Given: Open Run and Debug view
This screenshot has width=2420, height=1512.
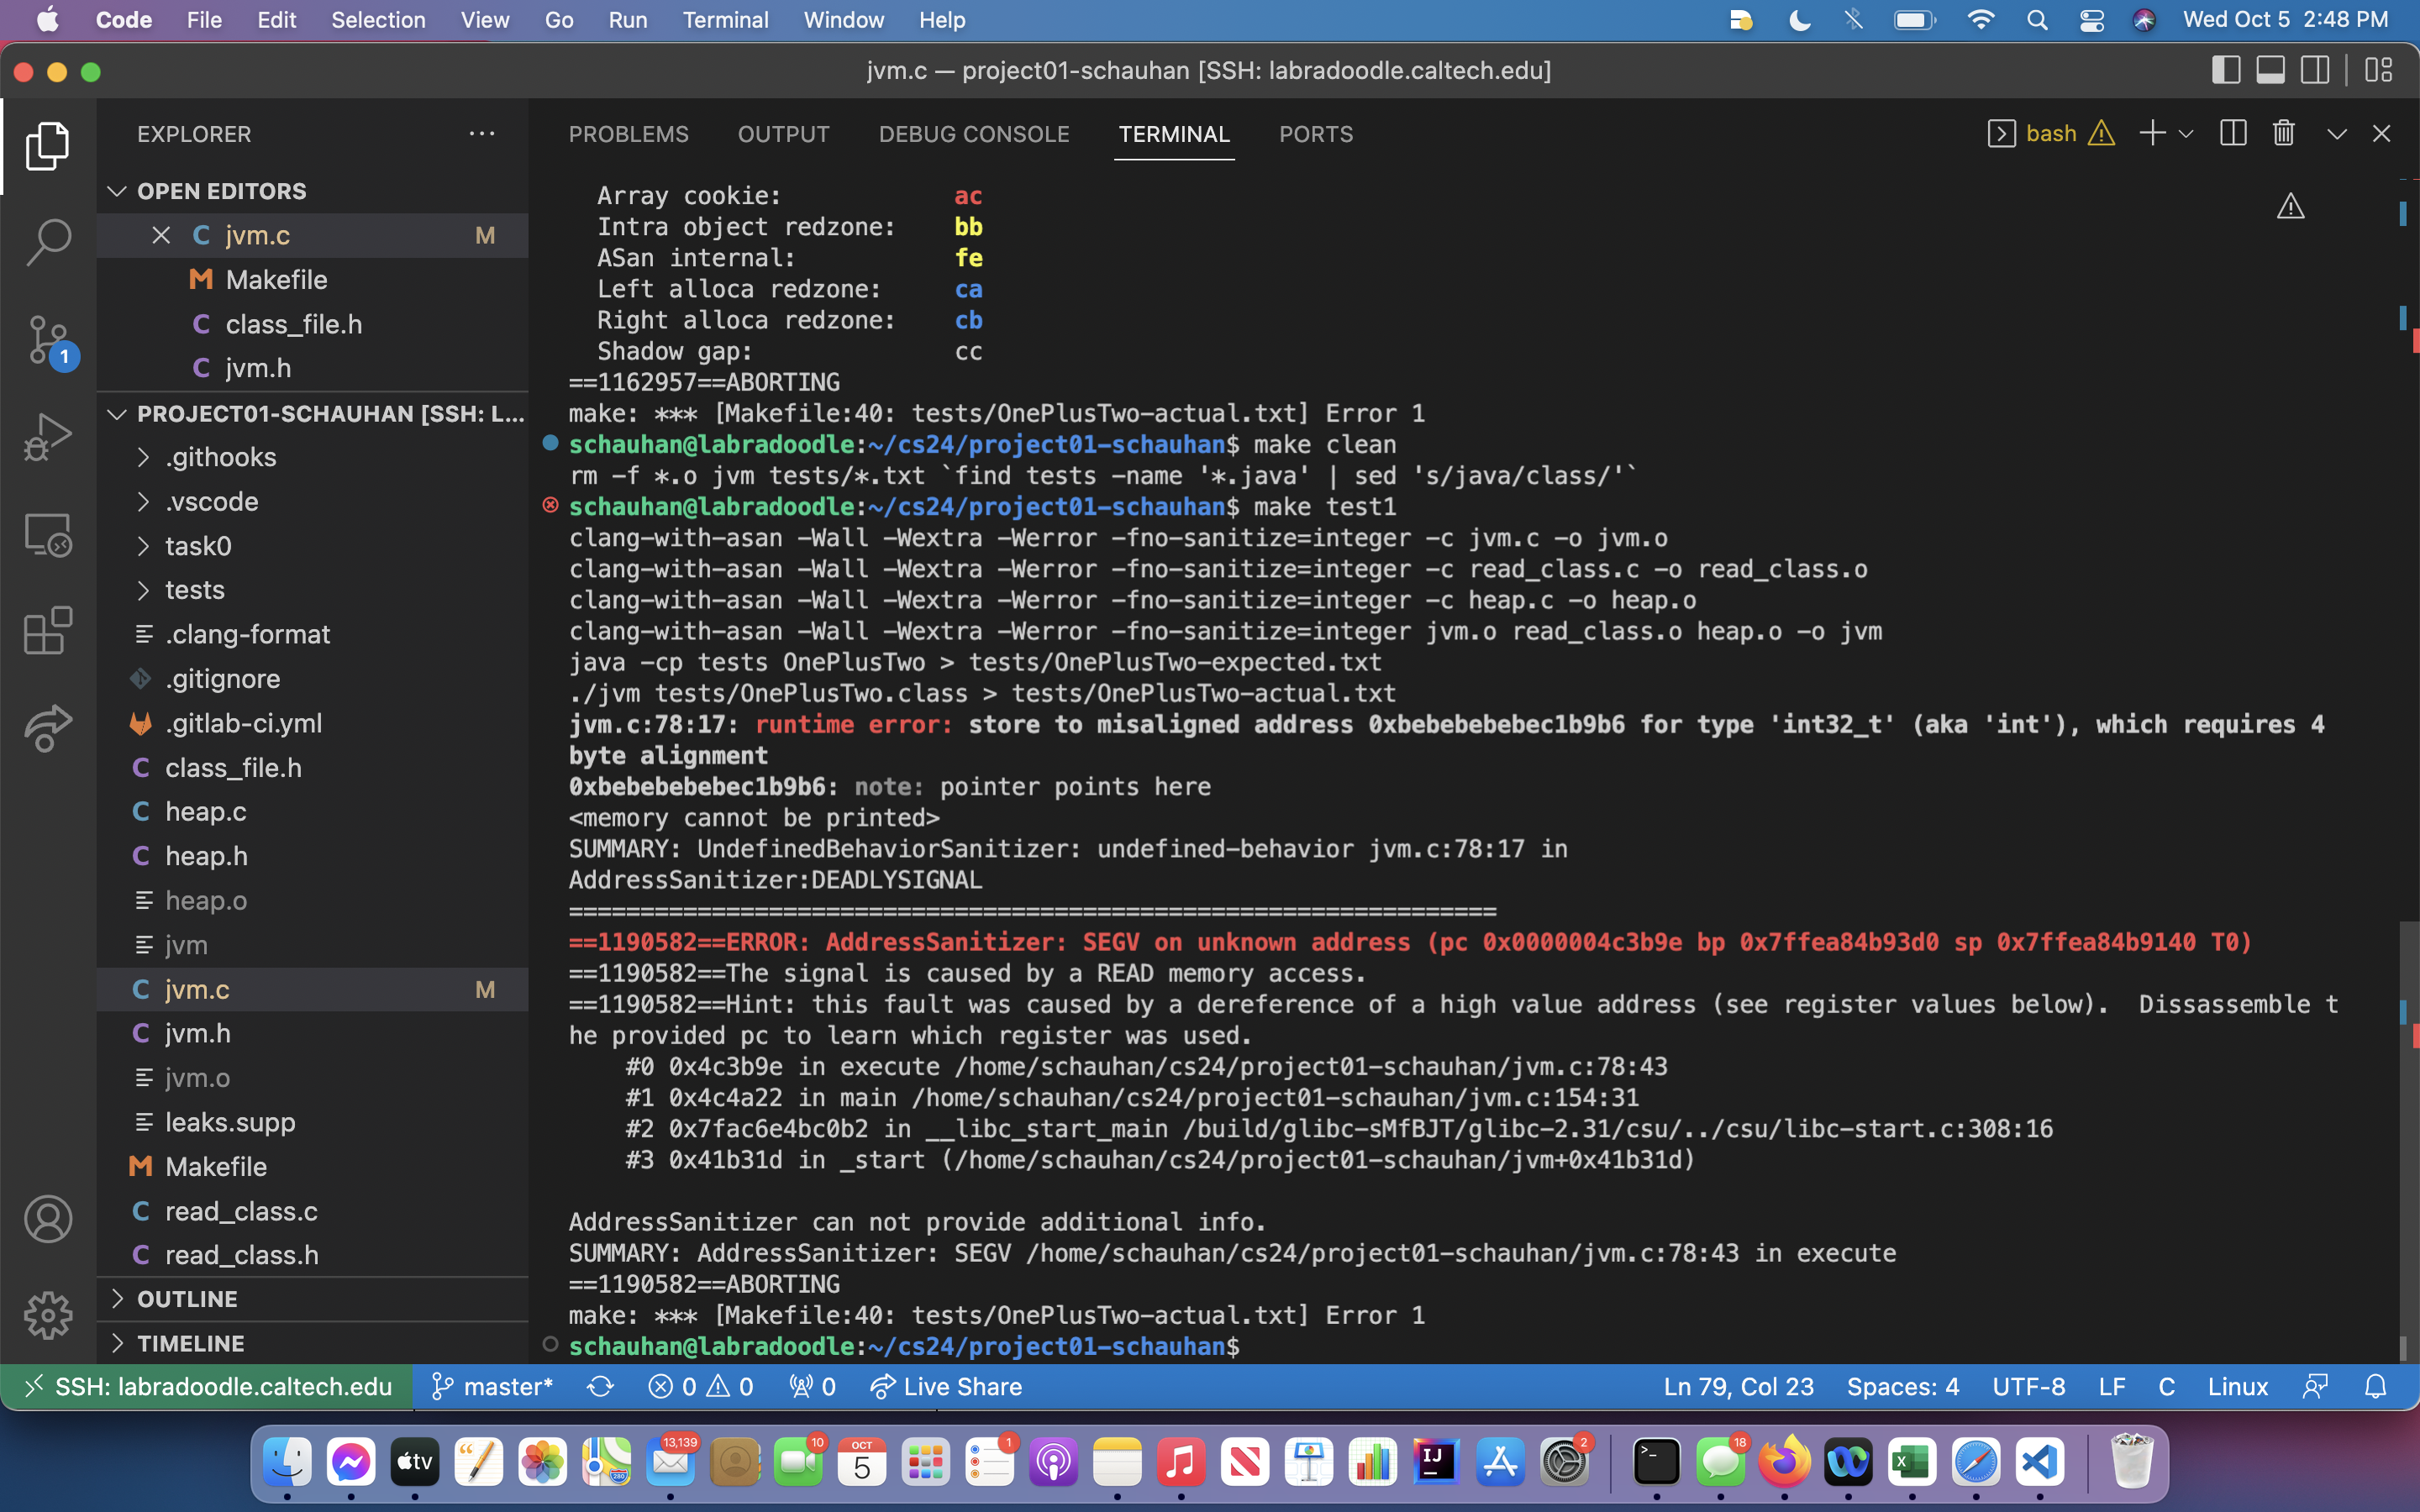Looking at the screenshot, I should pyautogui.click(x=48, y=437).
